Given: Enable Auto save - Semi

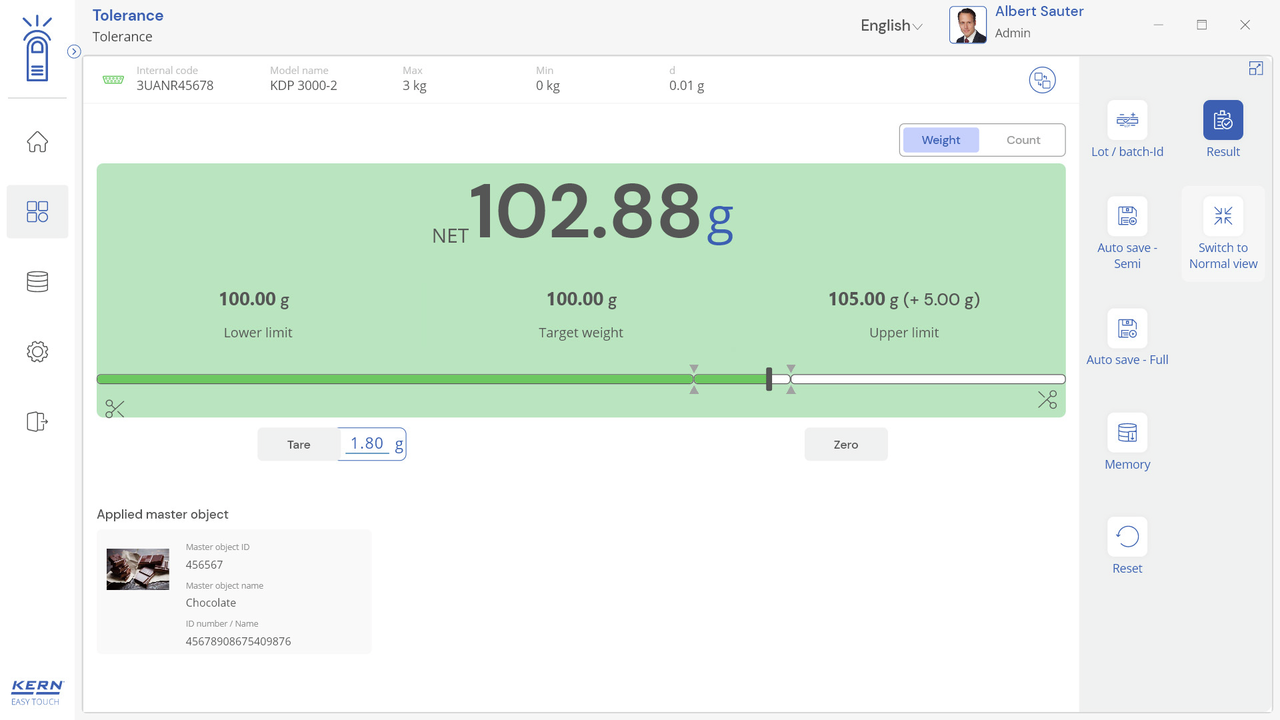Looking at the screenshot, I should click(x=1127, y=216).
